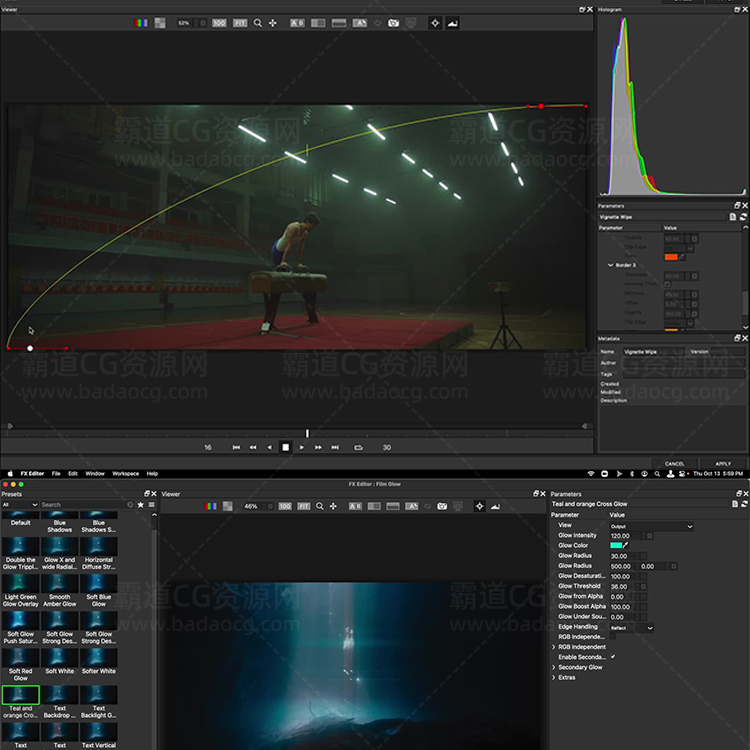
Task: Expand the Secondary Glow section
Action: tap(554, 667)
